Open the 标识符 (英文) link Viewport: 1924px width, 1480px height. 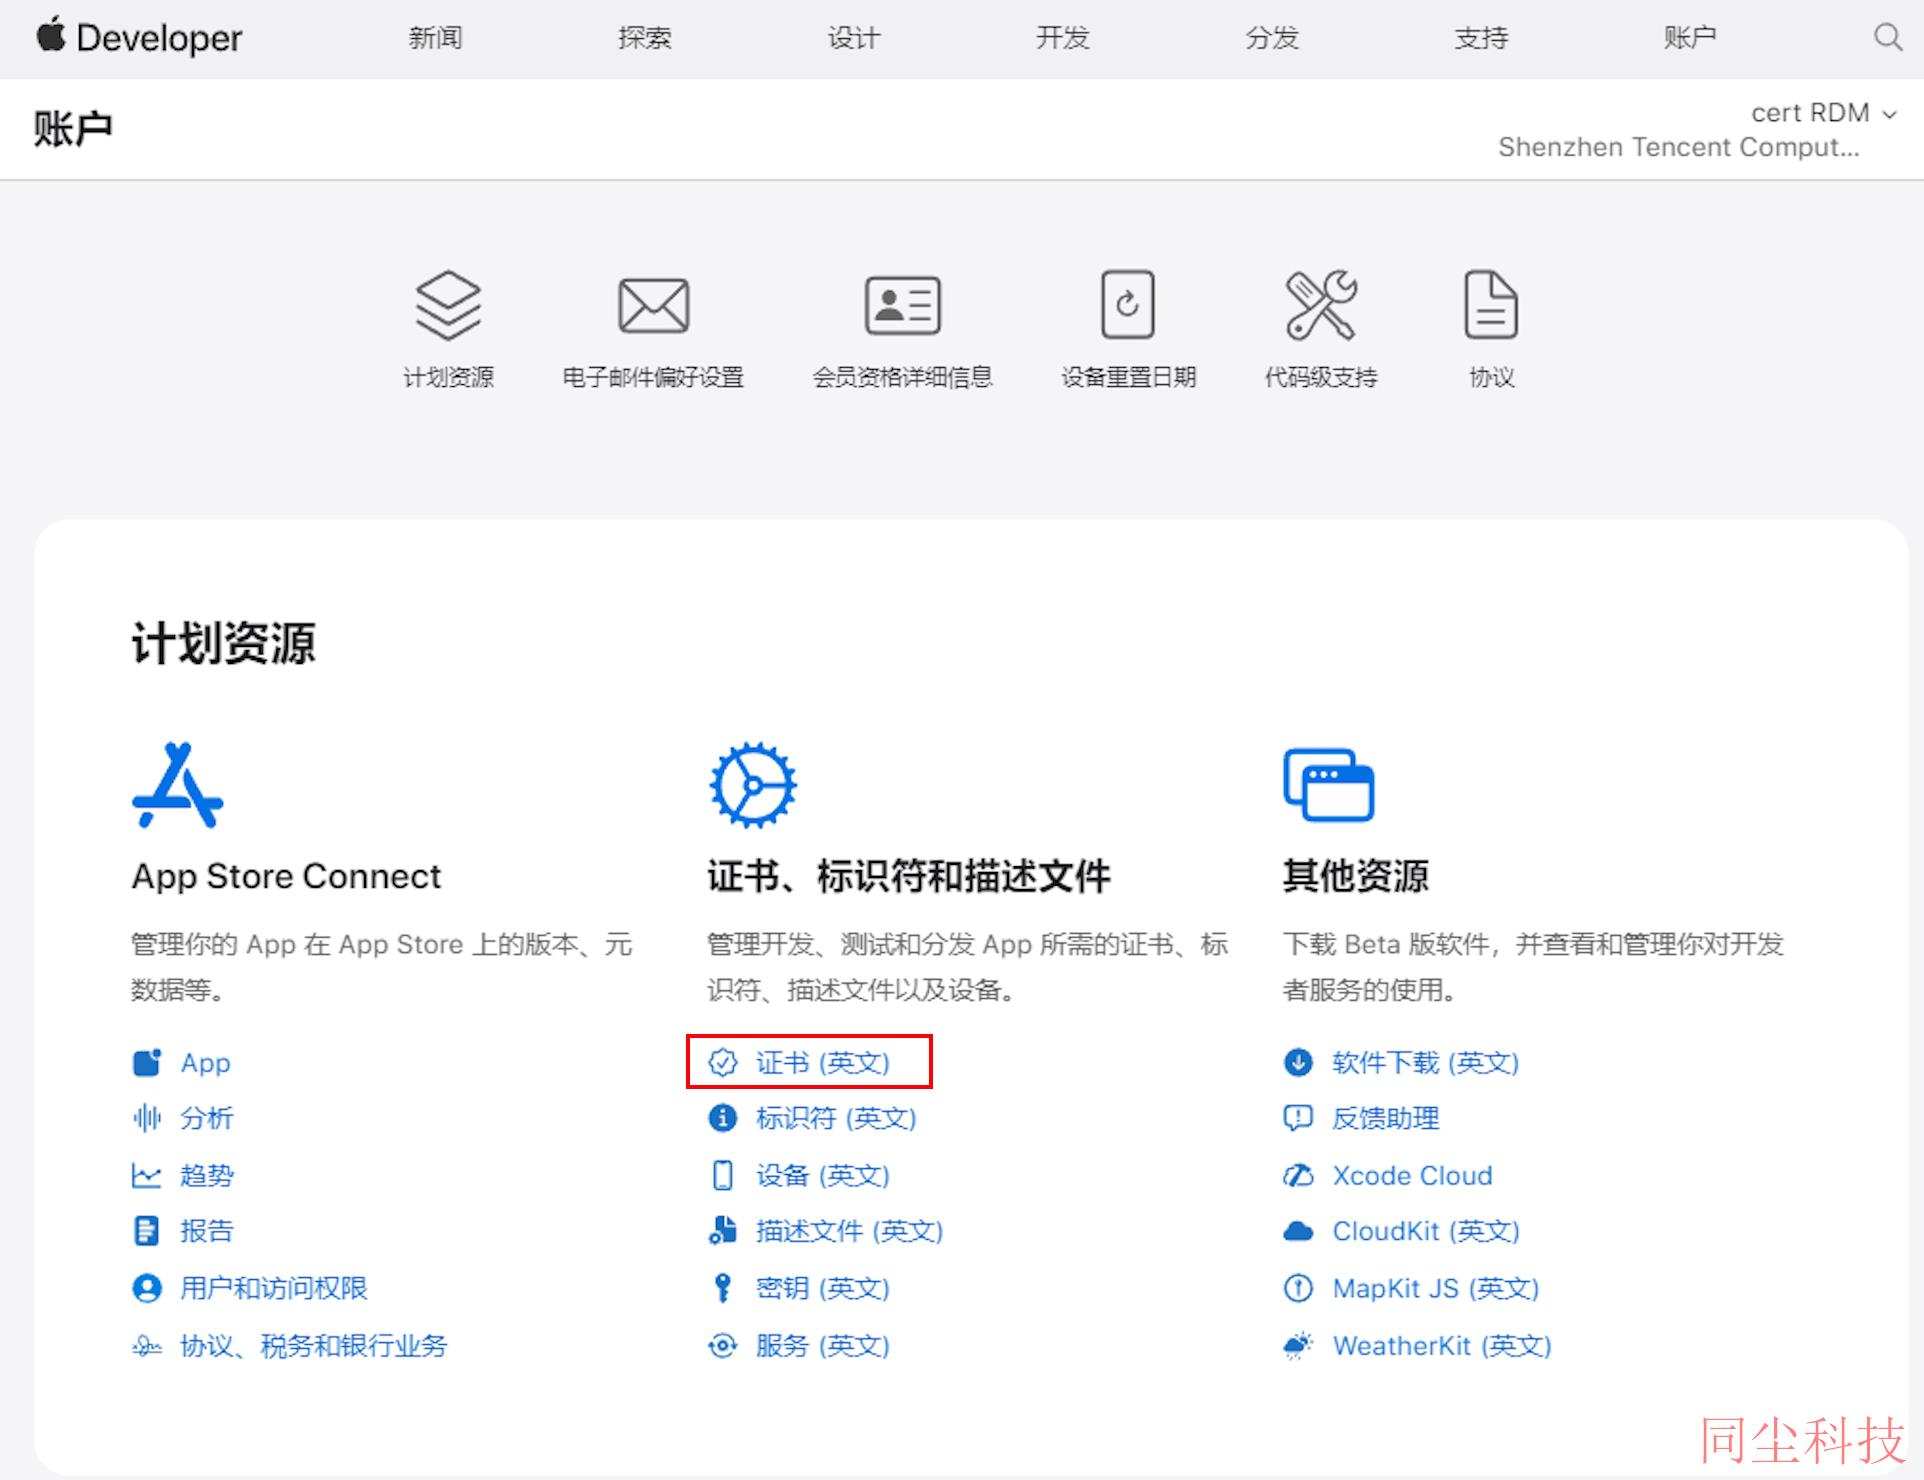click(x=836, y=1118)
